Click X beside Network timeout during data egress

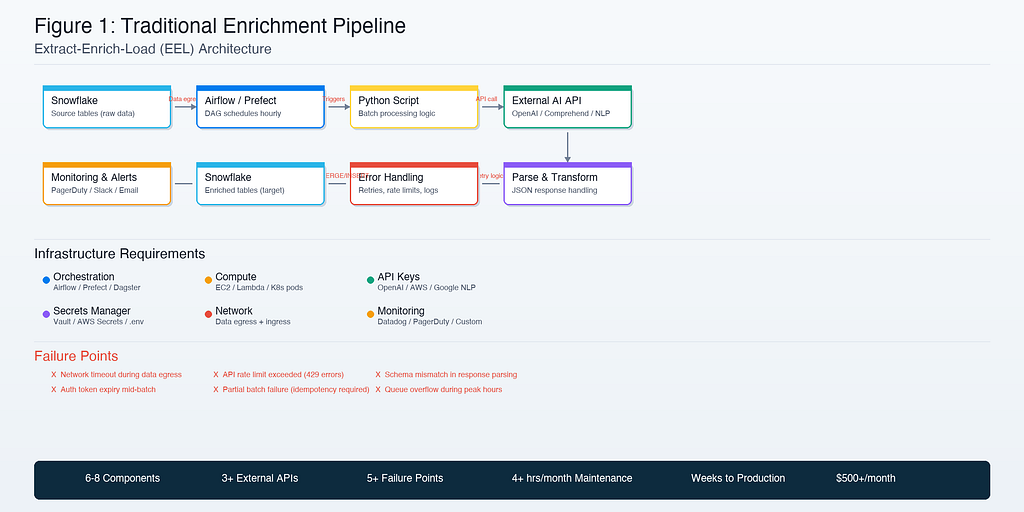tap(54, 375)
